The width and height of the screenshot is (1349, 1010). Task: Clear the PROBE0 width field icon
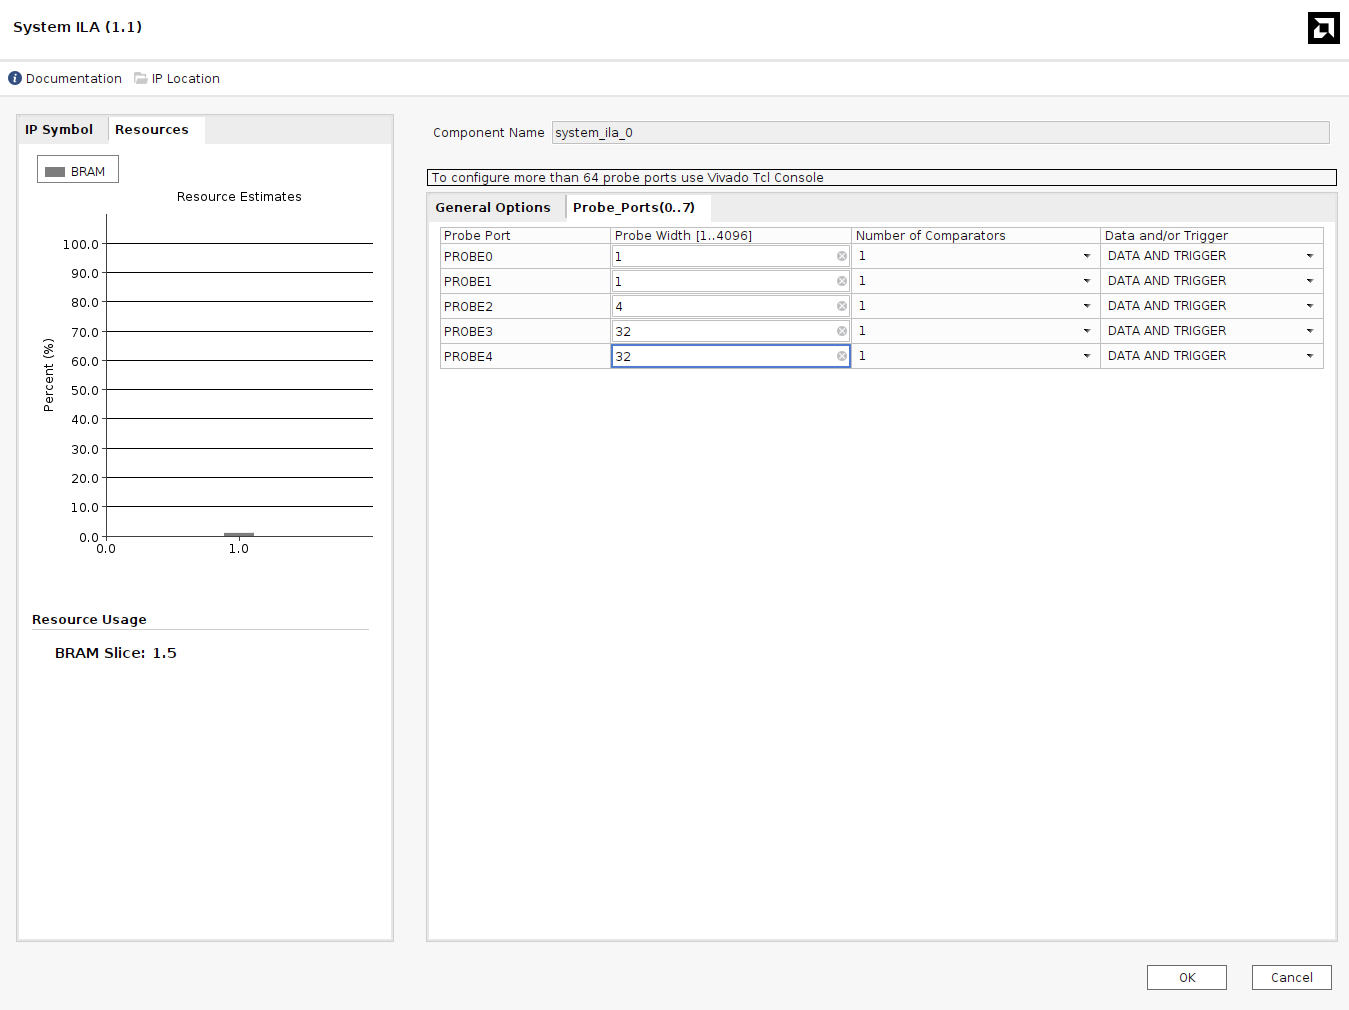tap(842, 256)
